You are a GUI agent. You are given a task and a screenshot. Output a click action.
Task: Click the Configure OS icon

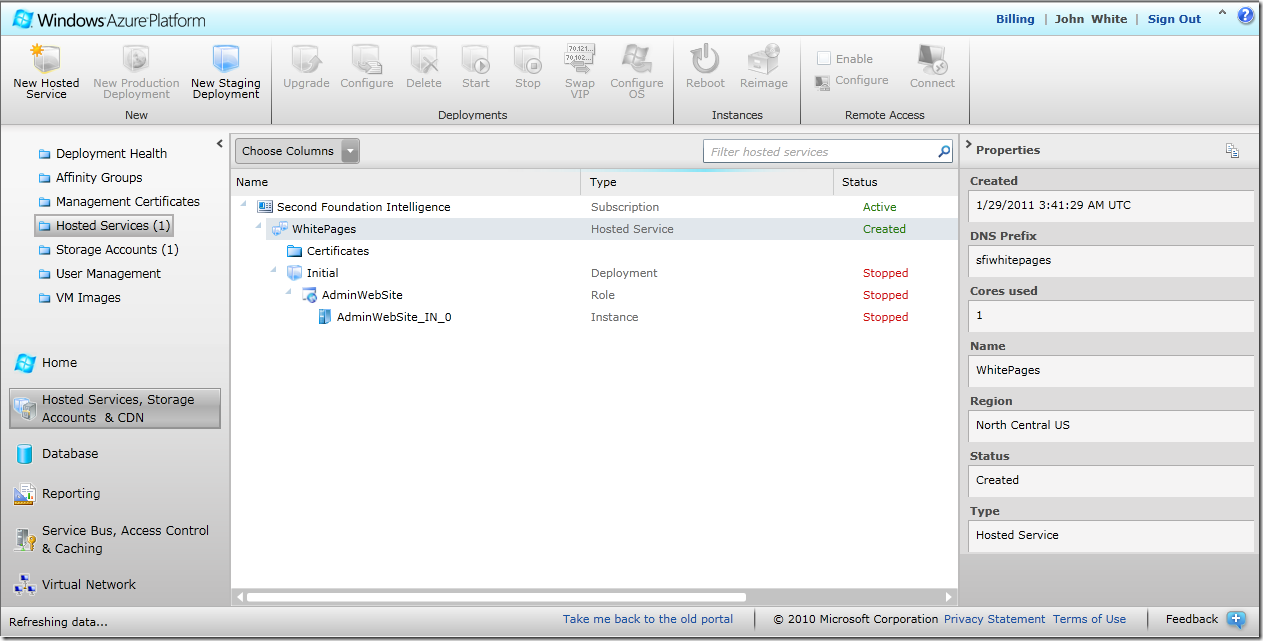[636, 59]
